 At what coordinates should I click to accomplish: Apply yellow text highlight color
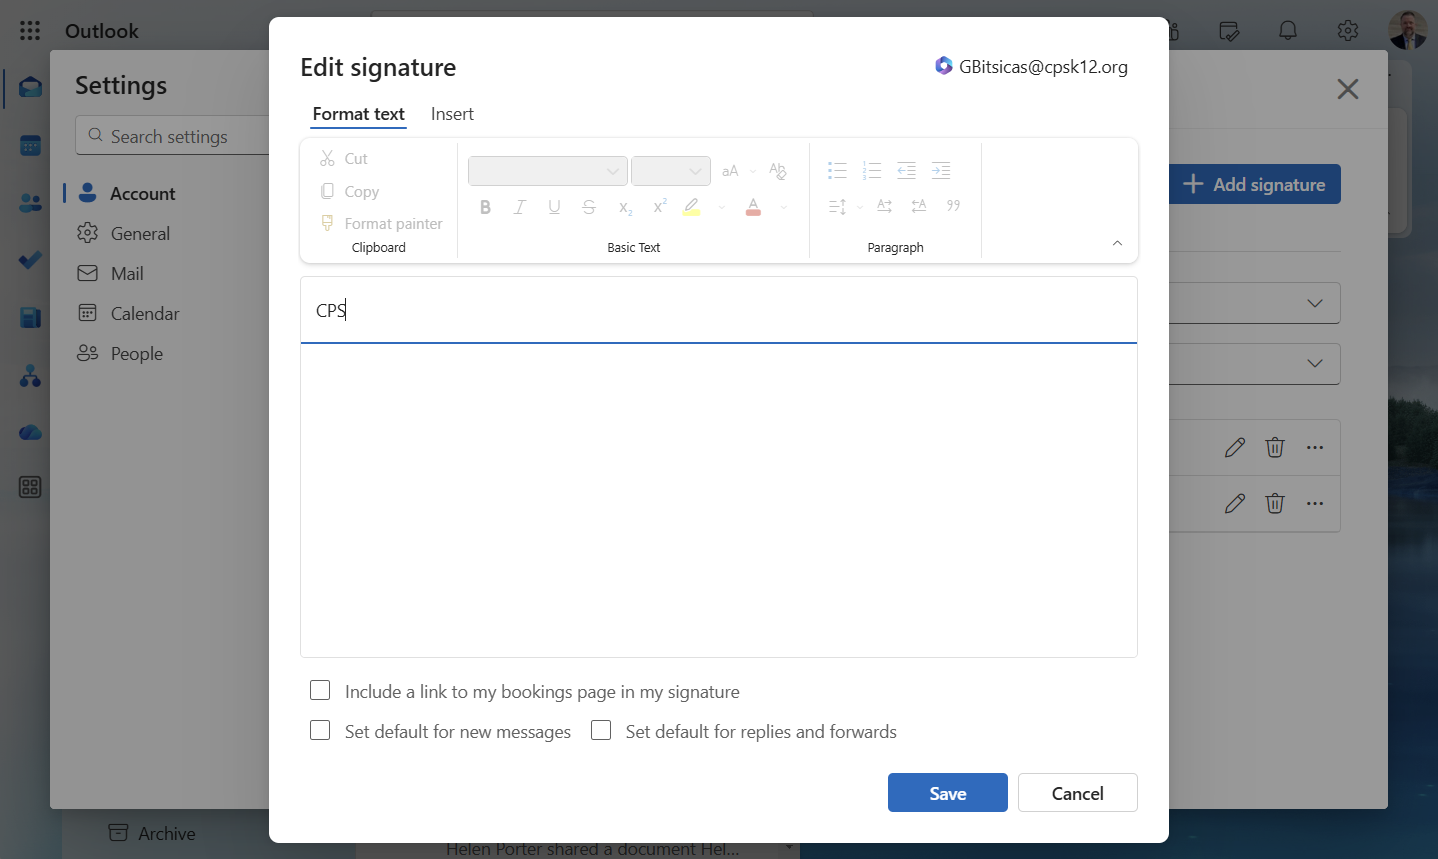(x=691, y=207)
